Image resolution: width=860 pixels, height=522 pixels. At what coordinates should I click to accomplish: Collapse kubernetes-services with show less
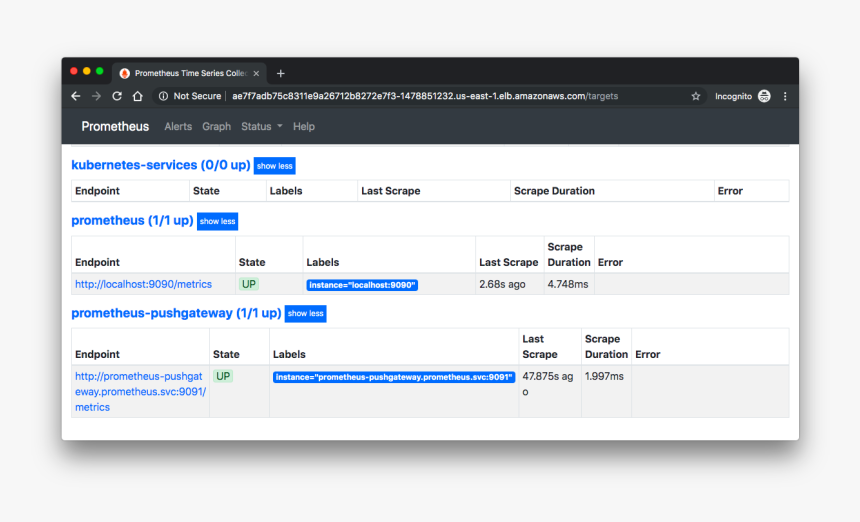pyautogui.click(x=274, y=166)
